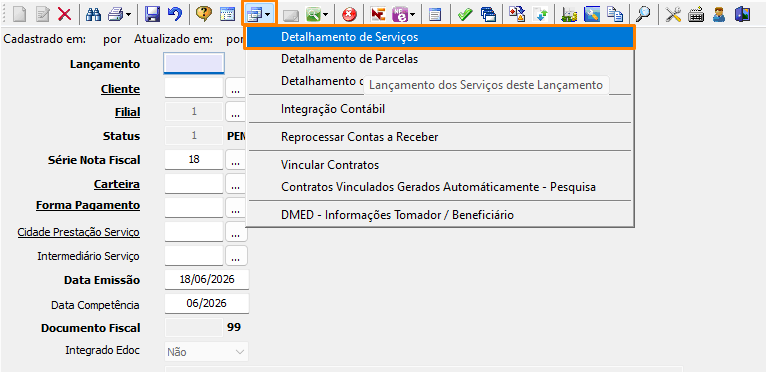The height and width of the screenshot is (372, 766).
Task: Click the edit record pencil-page icon
Action: point(43,15)
